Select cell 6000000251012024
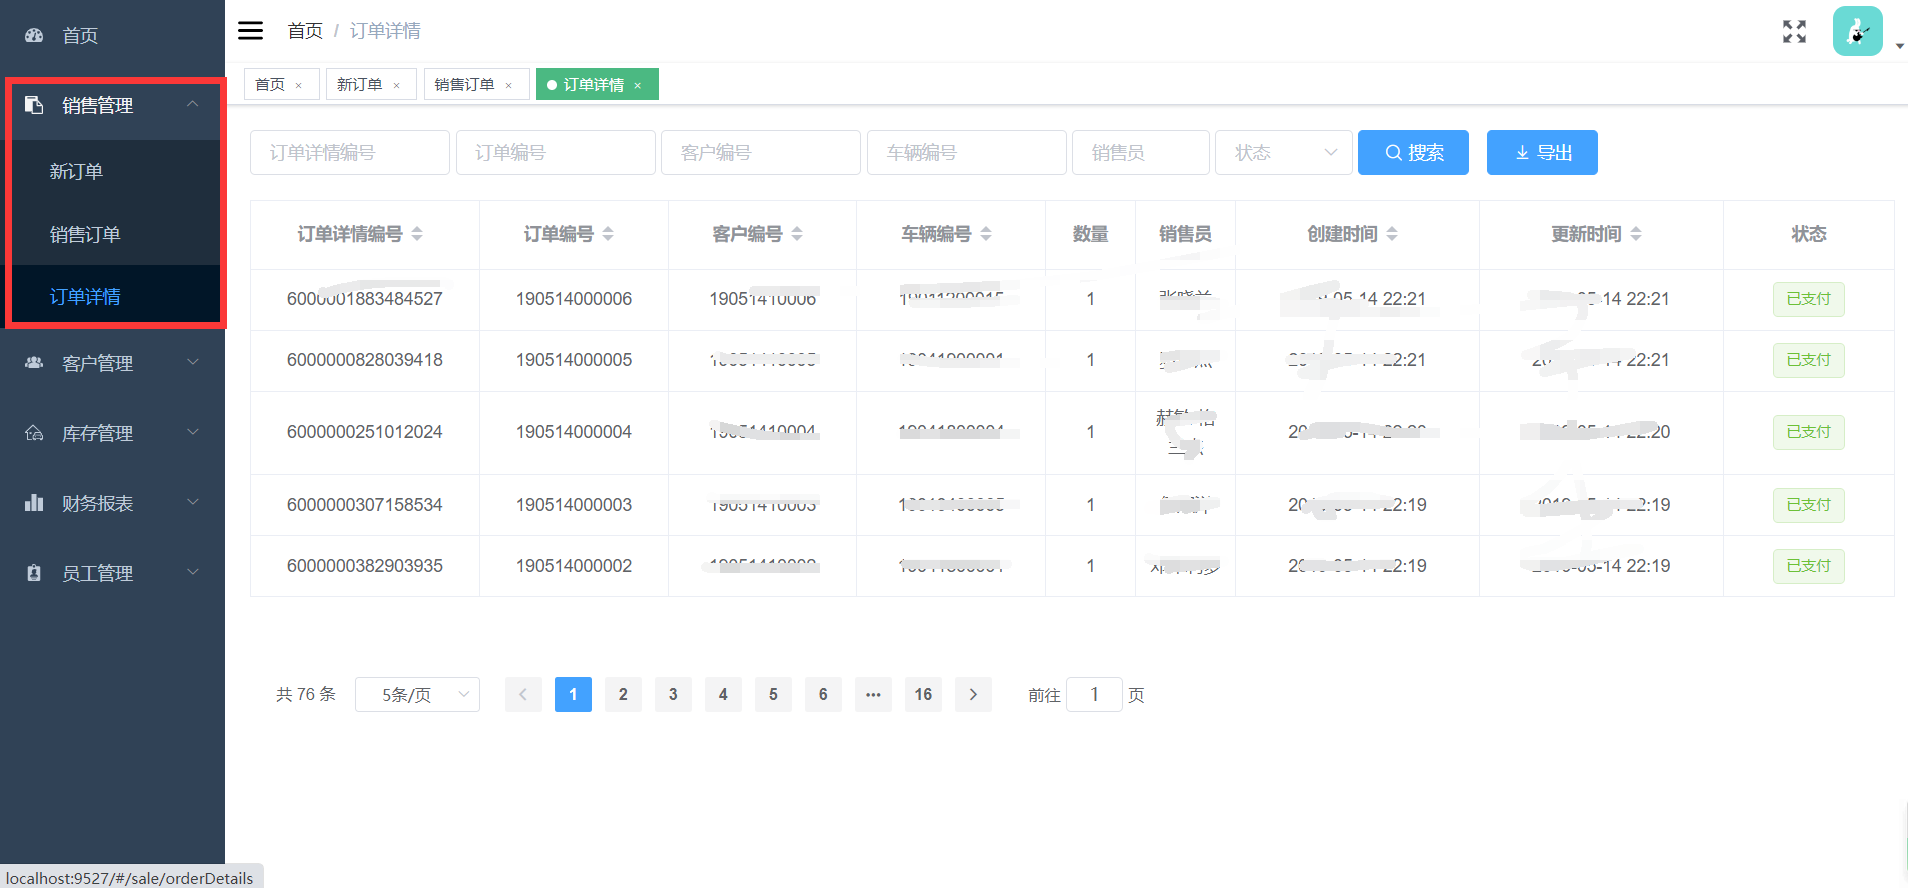The width and height of the screenshot is (1908, 888). point(365,432)
